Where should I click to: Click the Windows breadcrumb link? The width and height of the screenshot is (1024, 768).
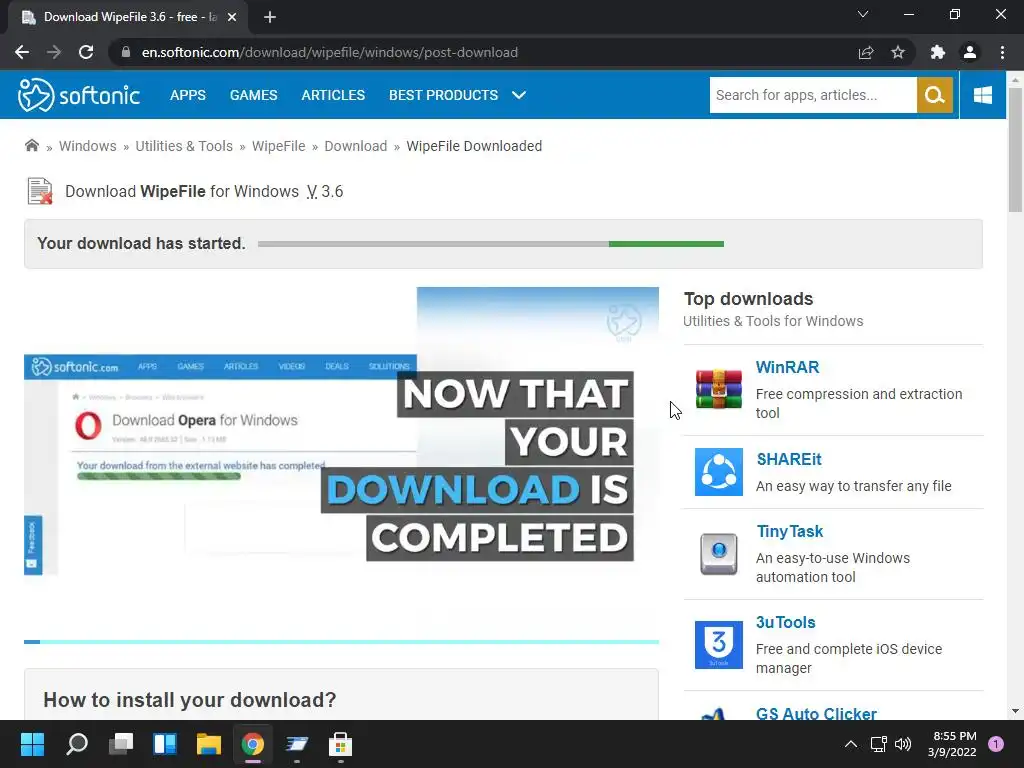pos(88,146)
